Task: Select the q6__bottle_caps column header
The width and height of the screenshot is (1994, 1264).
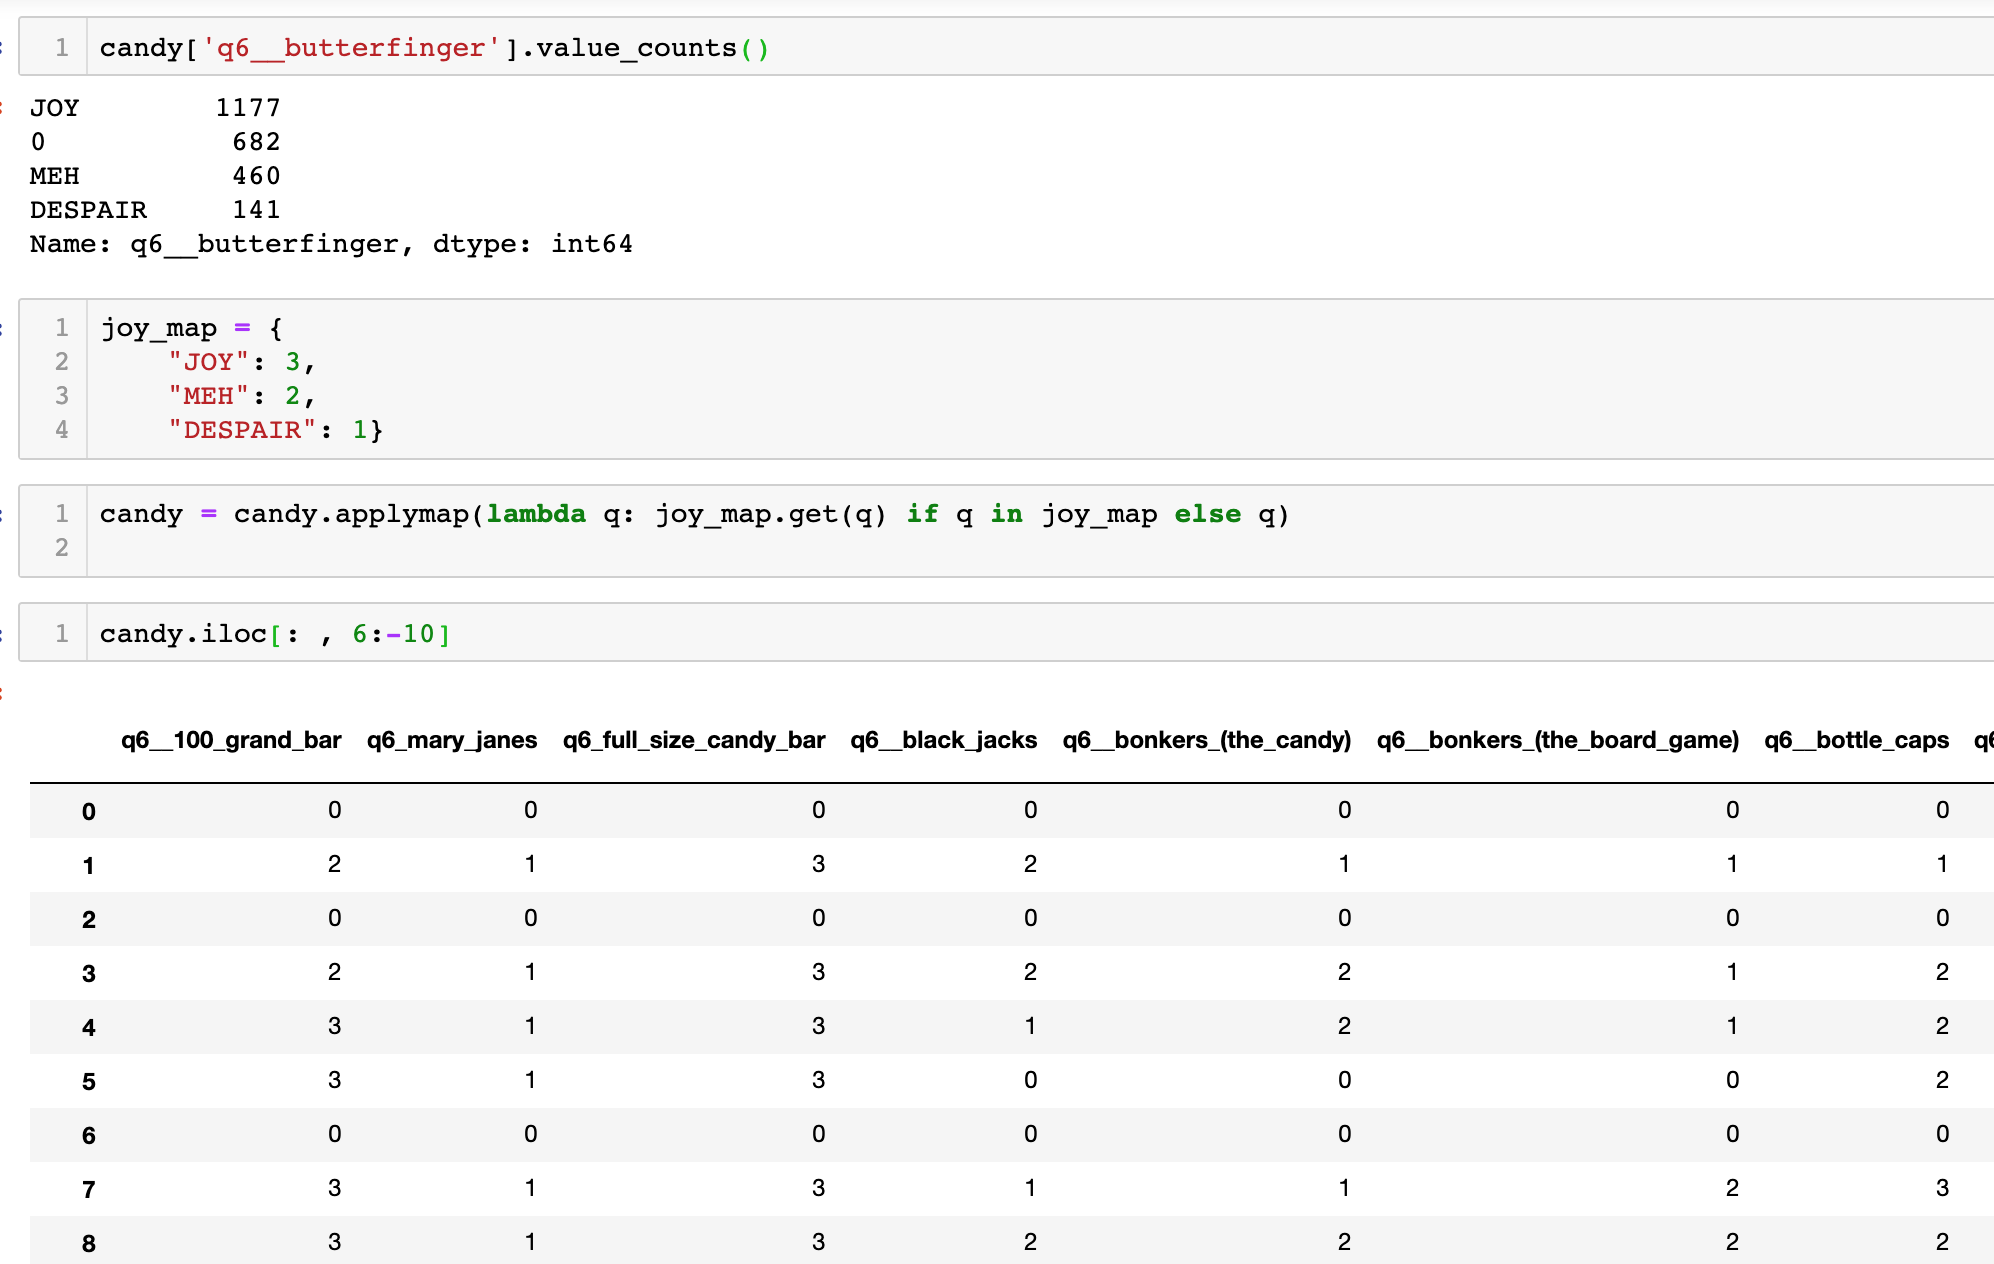Action: point(1857,740)
